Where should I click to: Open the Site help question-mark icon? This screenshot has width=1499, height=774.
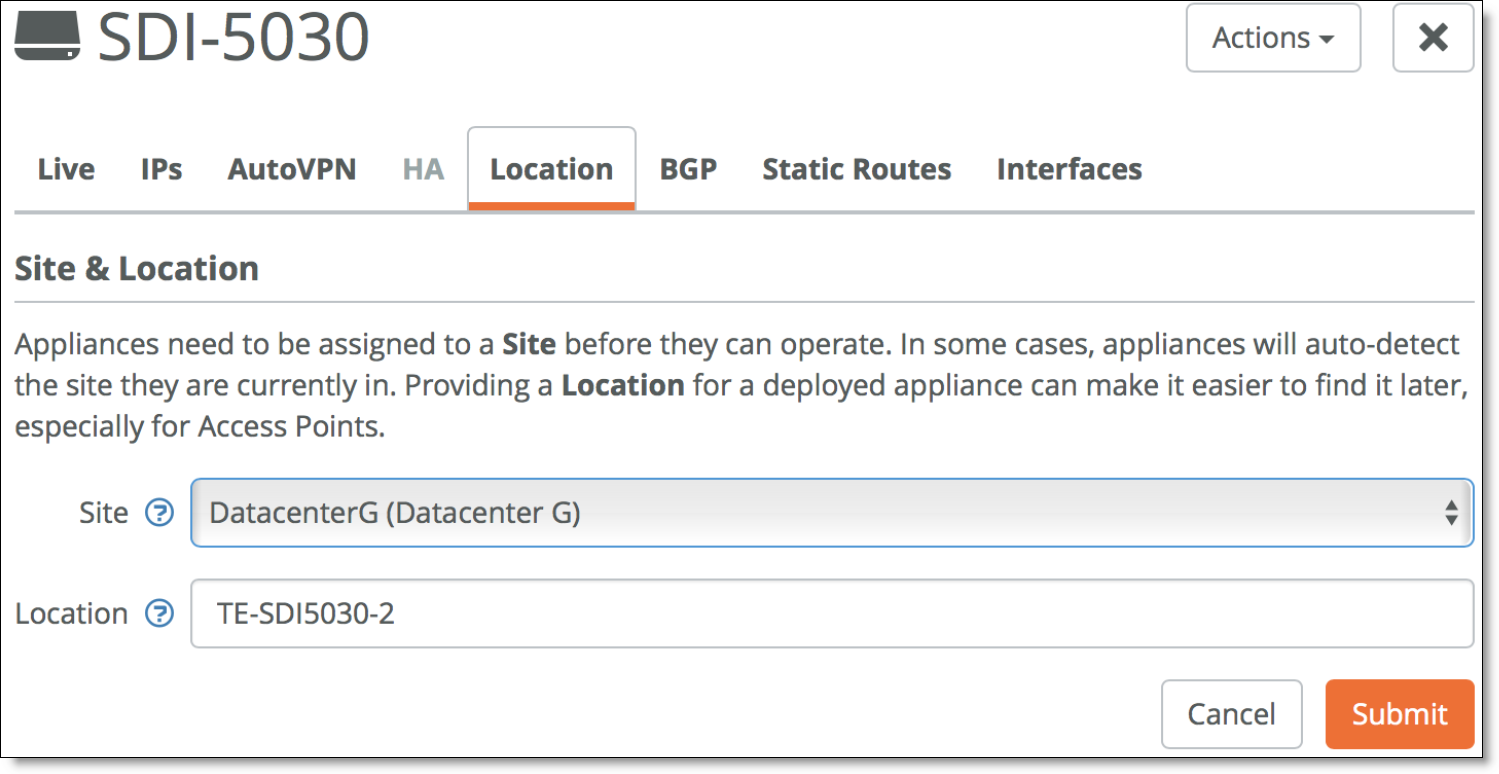click(159, 513)
